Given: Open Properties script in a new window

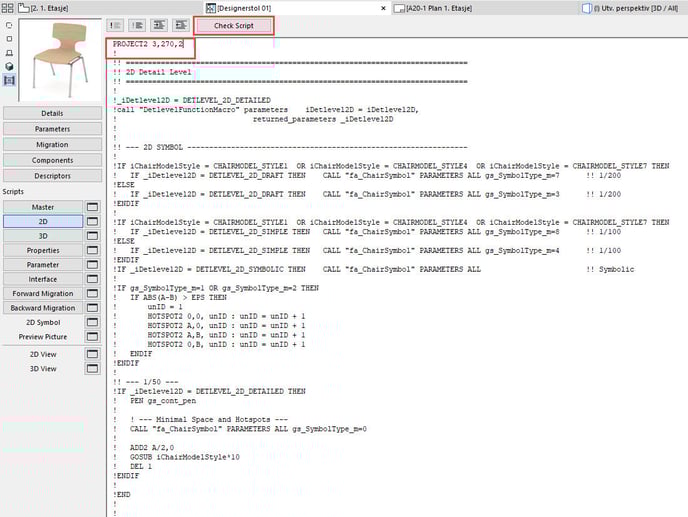Looking at the screenshot, I should 92,250.
